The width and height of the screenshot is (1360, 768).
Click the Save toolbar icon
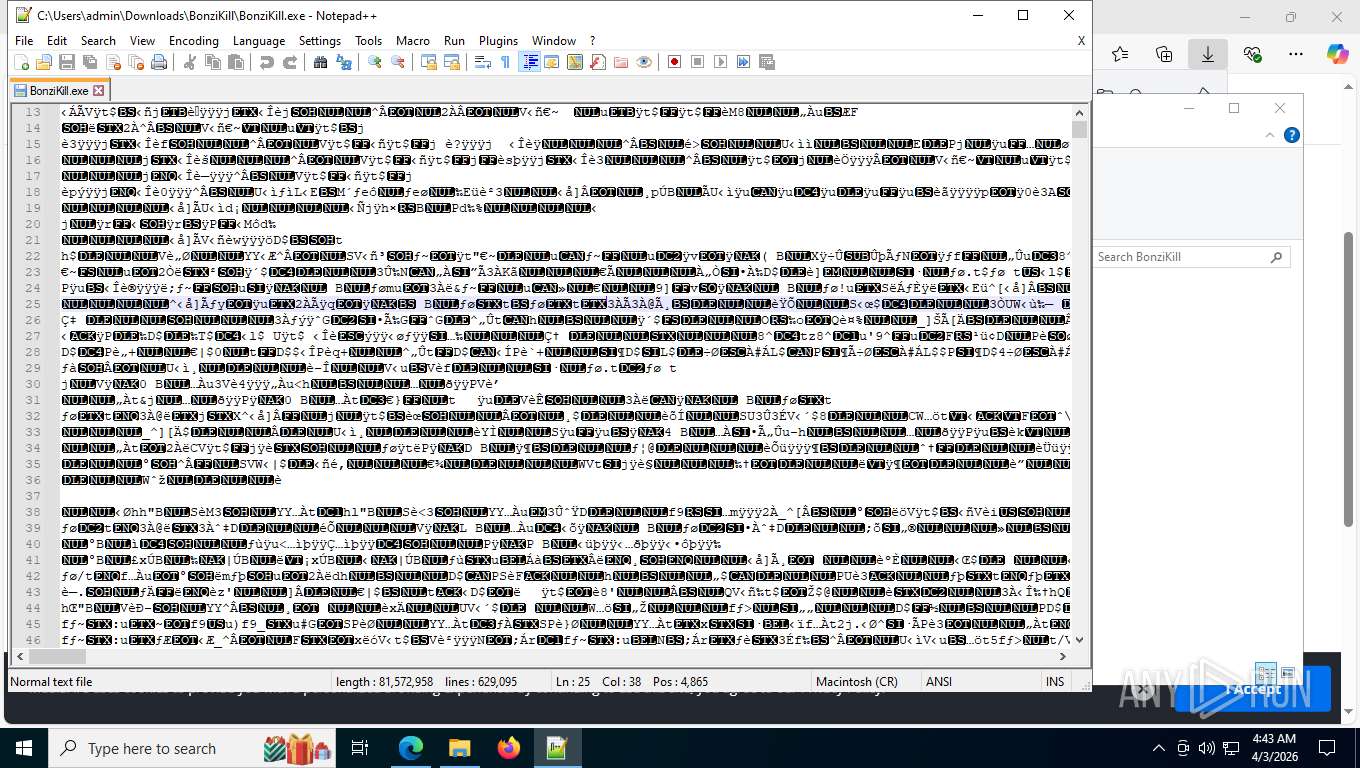[x=67, y=62]
